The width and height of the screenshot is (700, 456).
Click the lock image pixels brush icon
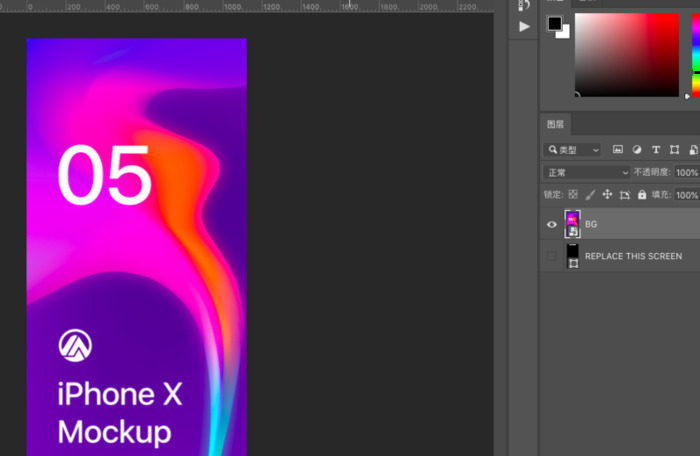[590, 195]
